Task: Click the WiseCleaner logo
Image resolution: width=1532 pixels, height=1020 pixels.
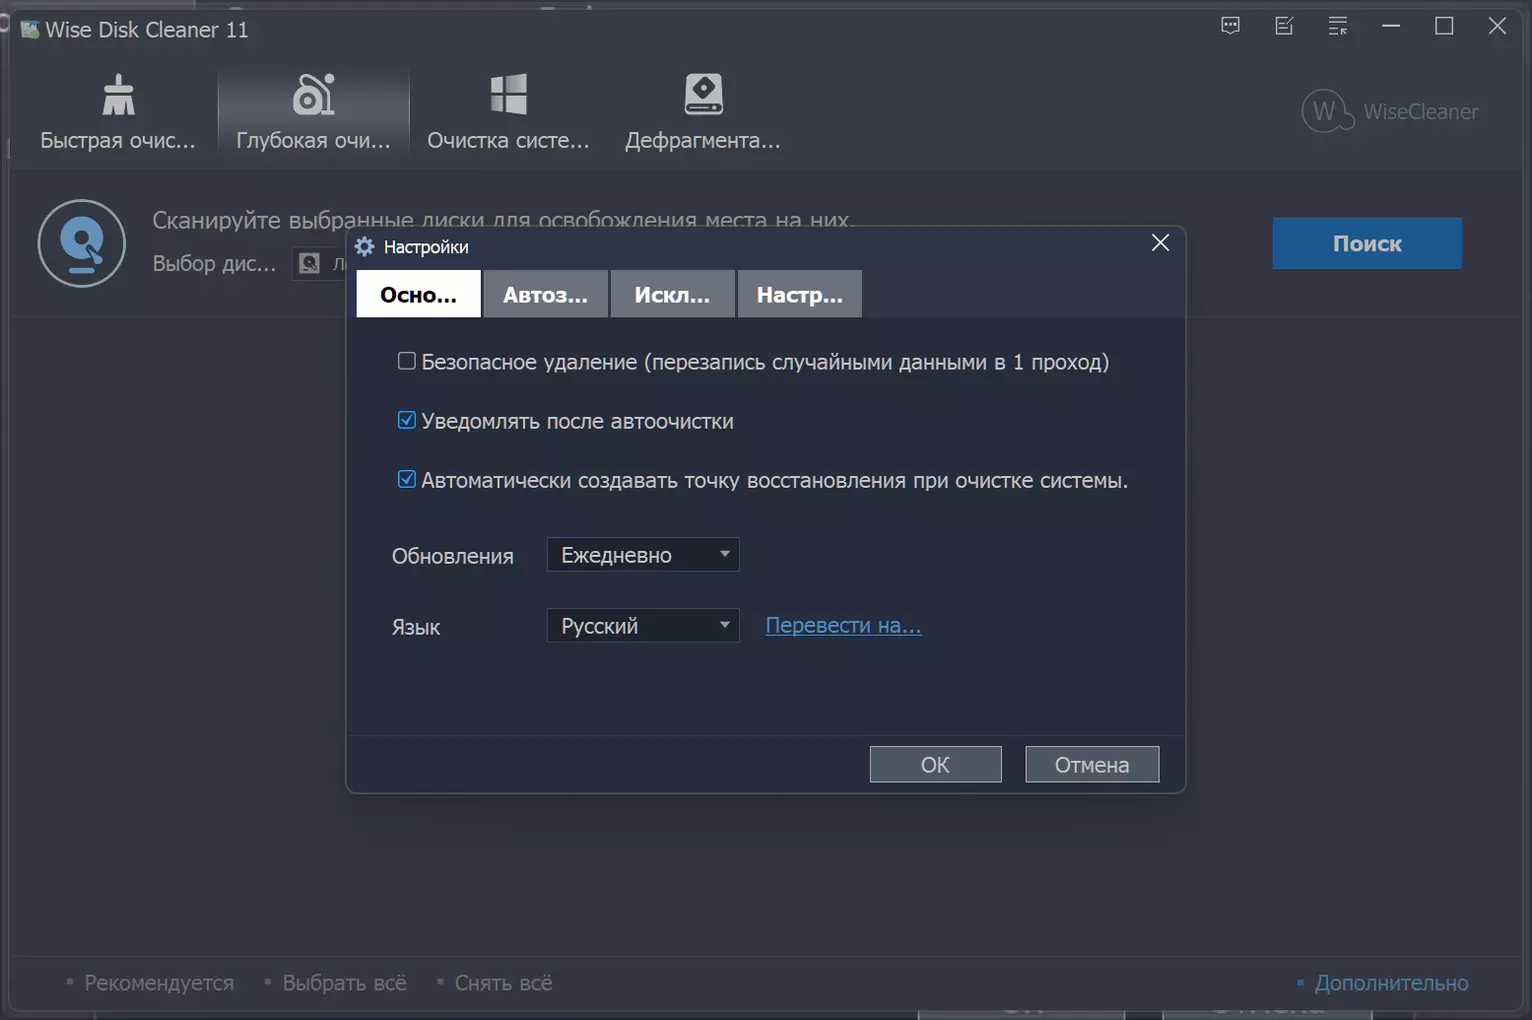Action: 1390,111
